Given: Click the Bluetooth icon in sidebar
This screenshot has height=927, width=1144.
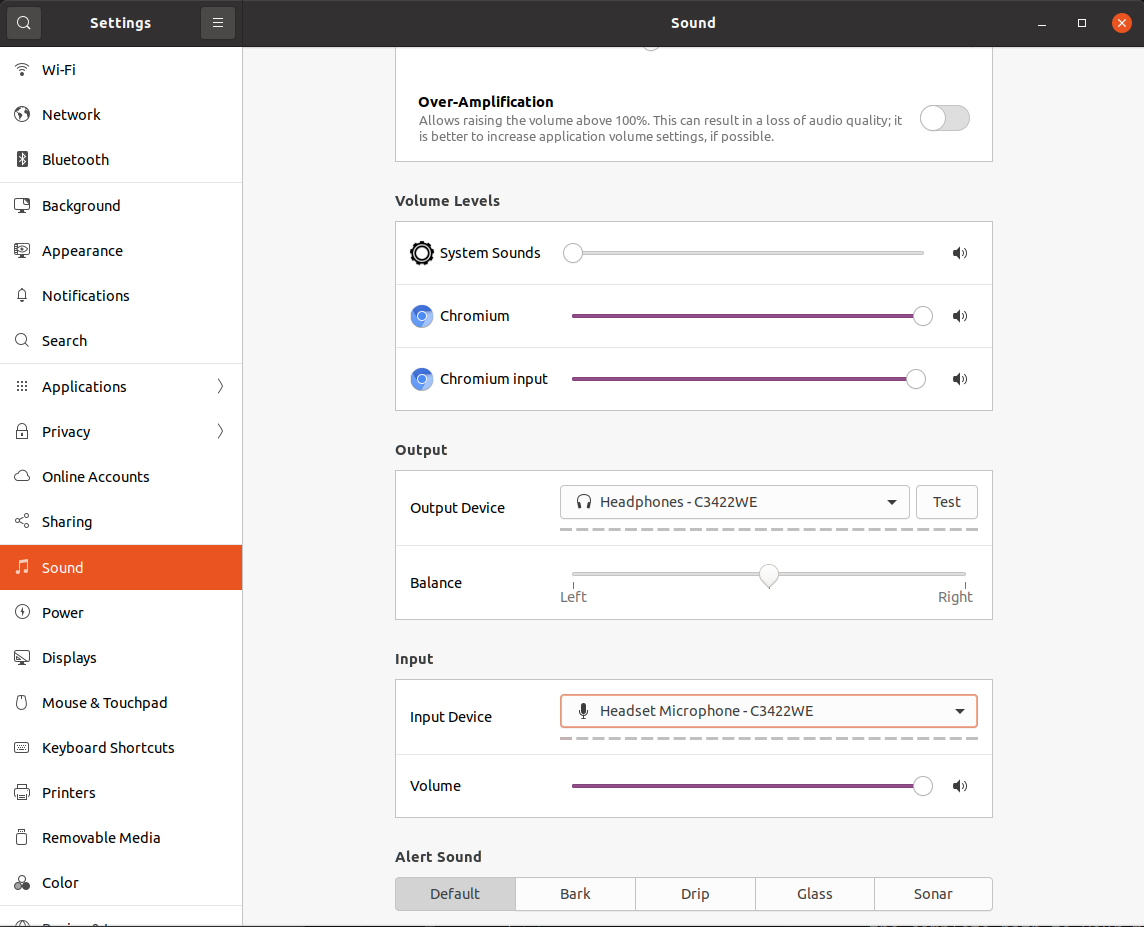Looking at the screenshot, I should point(22,159).
